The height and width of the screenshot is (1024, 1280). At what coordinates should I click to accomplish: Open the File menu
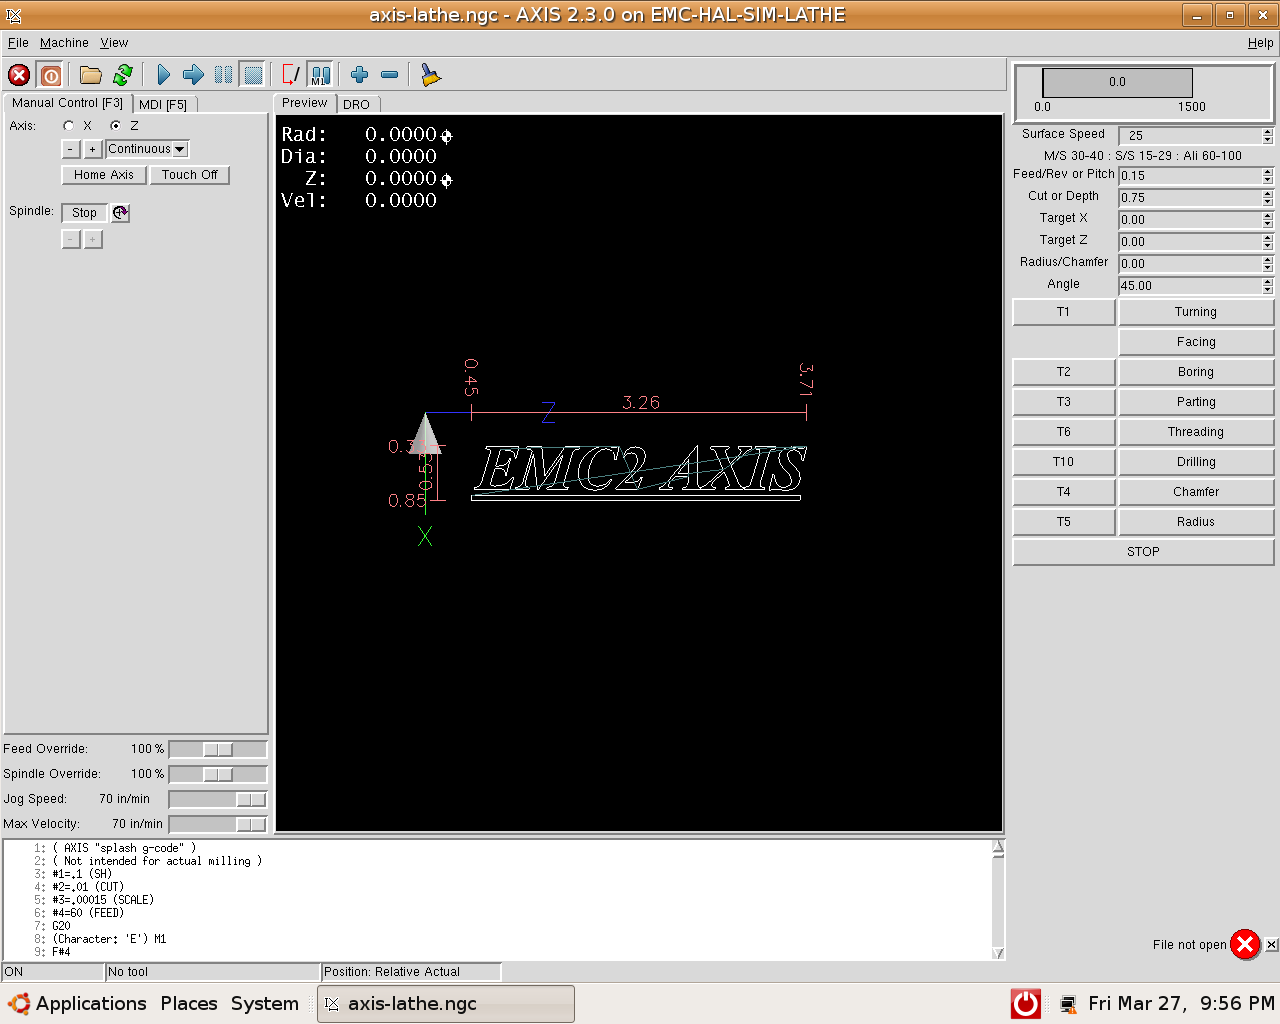(18, 43)
